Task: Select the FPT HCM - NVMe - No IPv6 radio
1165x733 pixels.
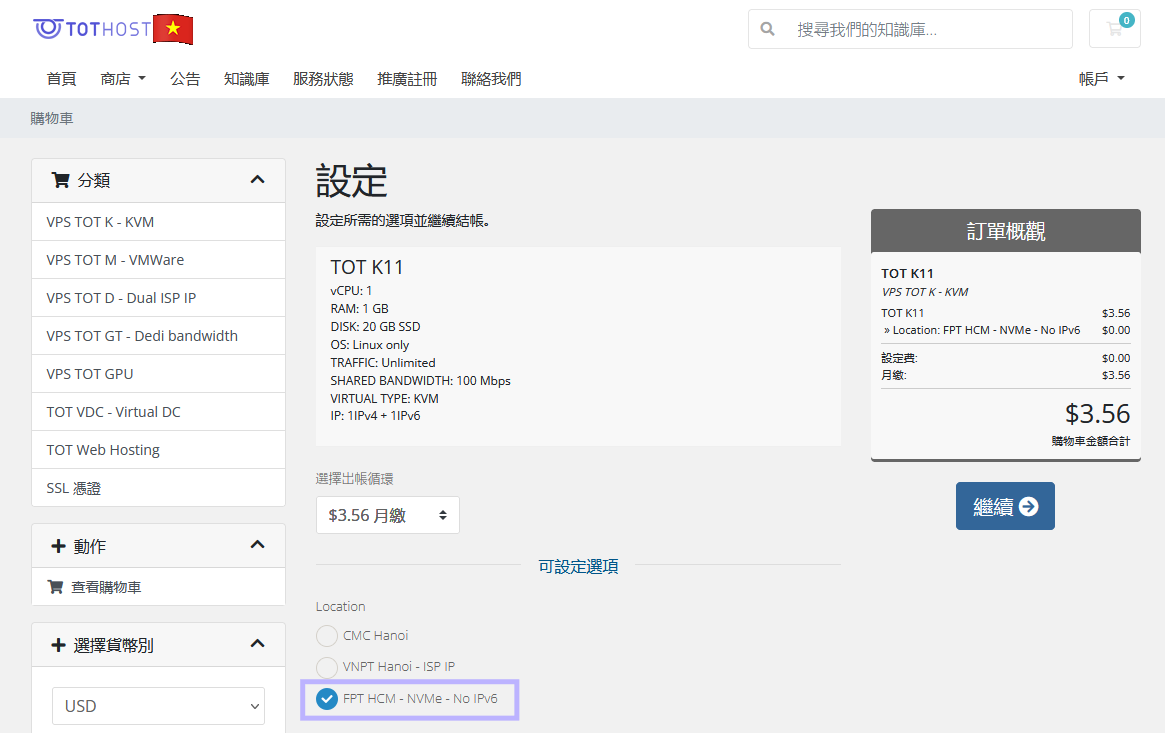Action: tap(326, 699)
